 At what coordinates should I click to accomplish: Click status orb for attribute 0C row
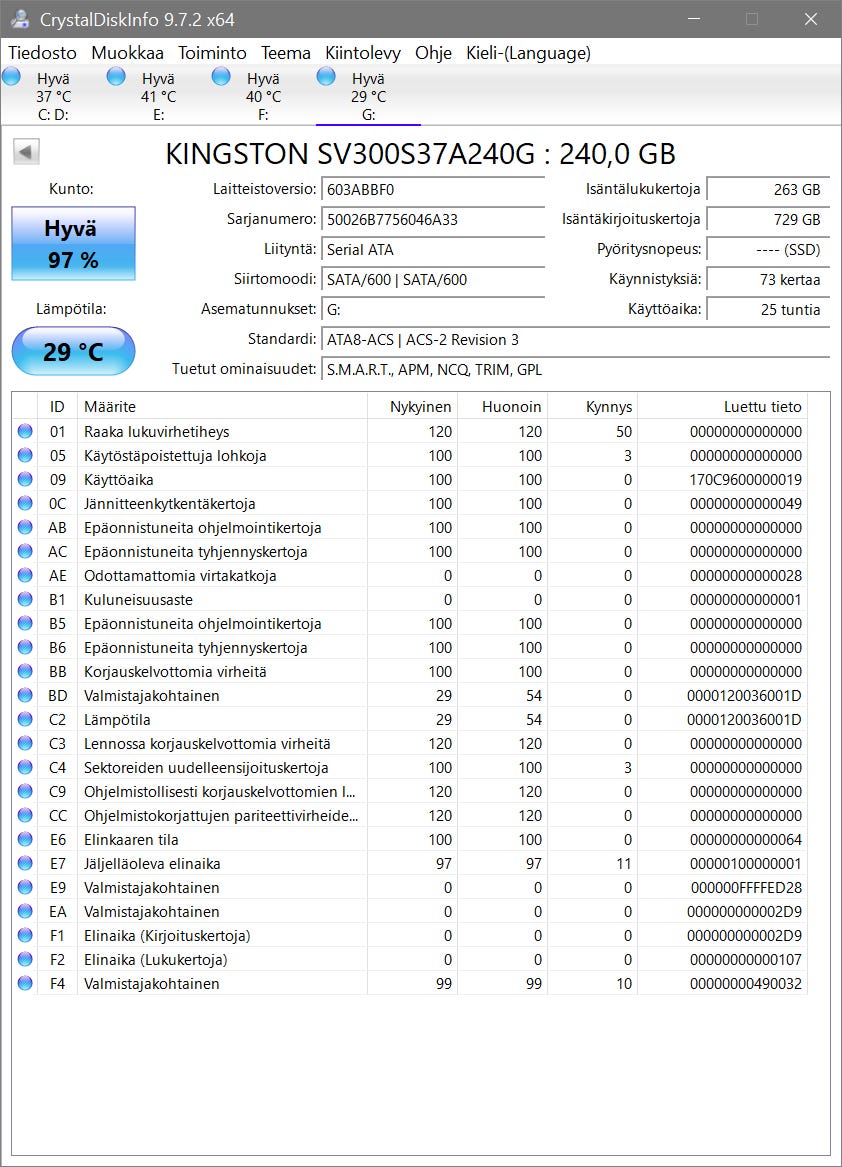click(25, 503)
